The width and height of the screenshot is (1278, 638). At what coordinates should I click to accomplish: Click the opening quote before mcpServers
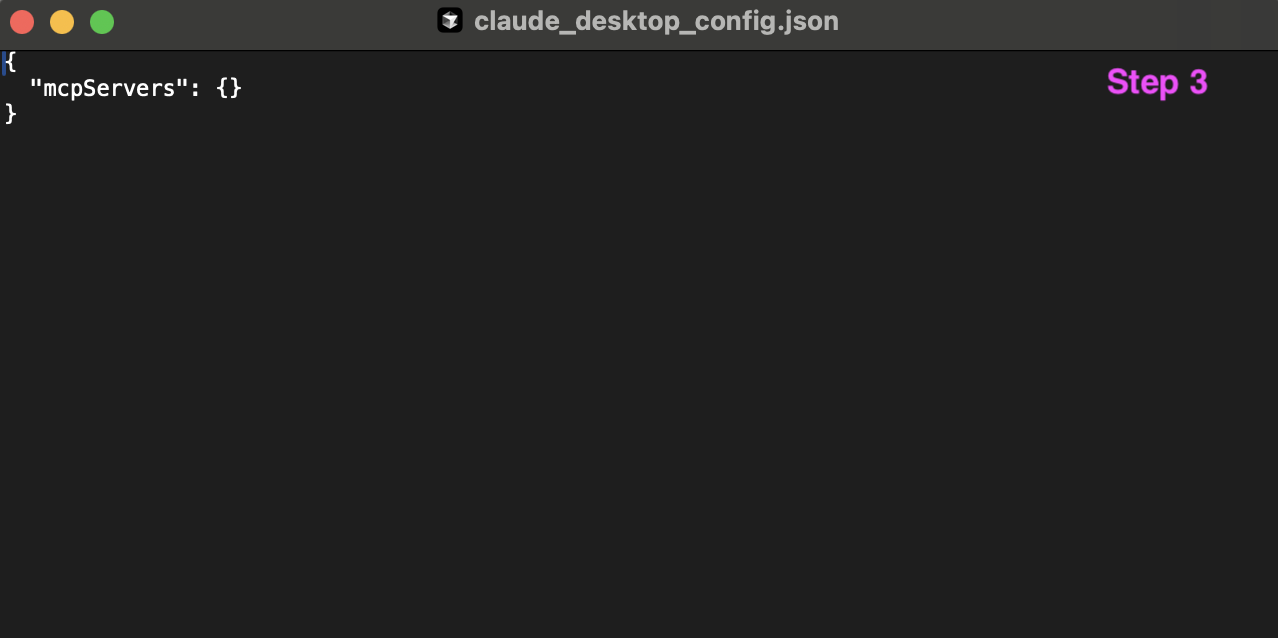pyautogui.click(x=37, y=84)
